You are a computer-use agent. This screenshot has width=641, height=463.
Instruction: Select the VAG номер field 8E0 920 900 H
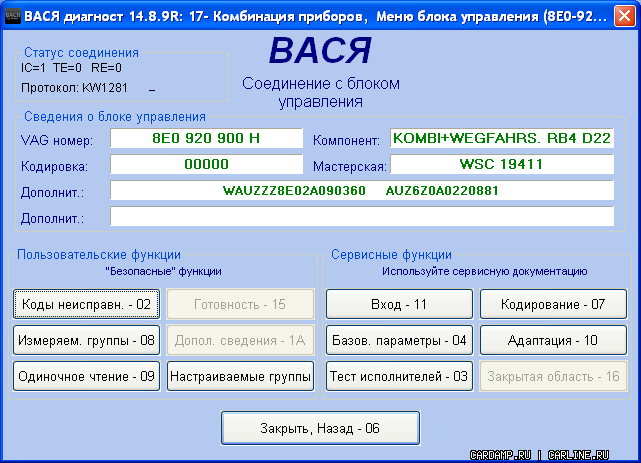point(206,138)
